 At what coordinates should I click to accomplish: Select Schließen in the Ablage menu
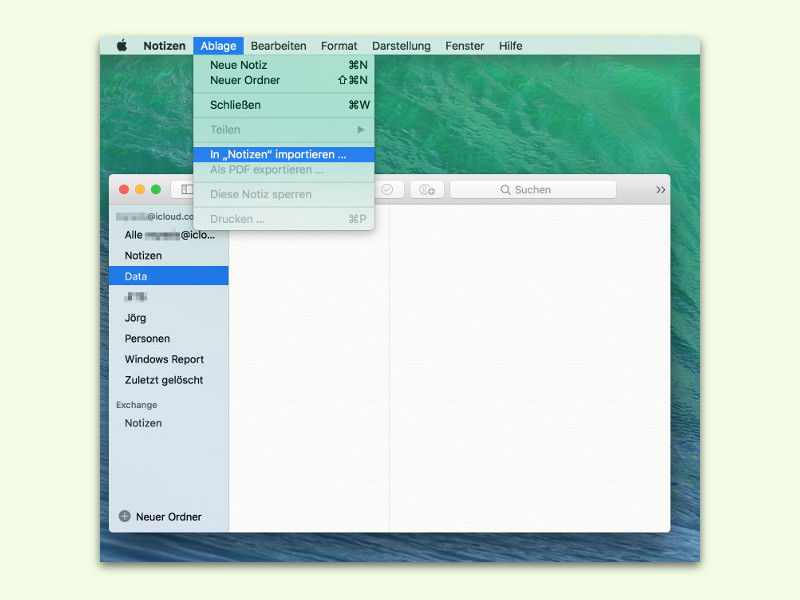click(284, 105)
